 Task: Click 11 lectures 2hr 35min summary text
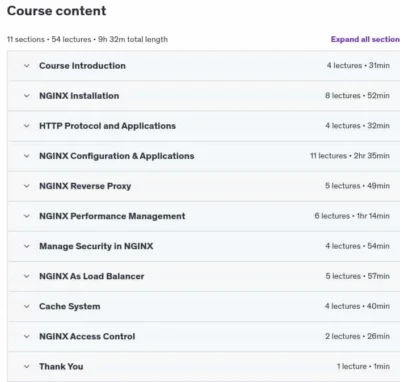tap(350, 156)
